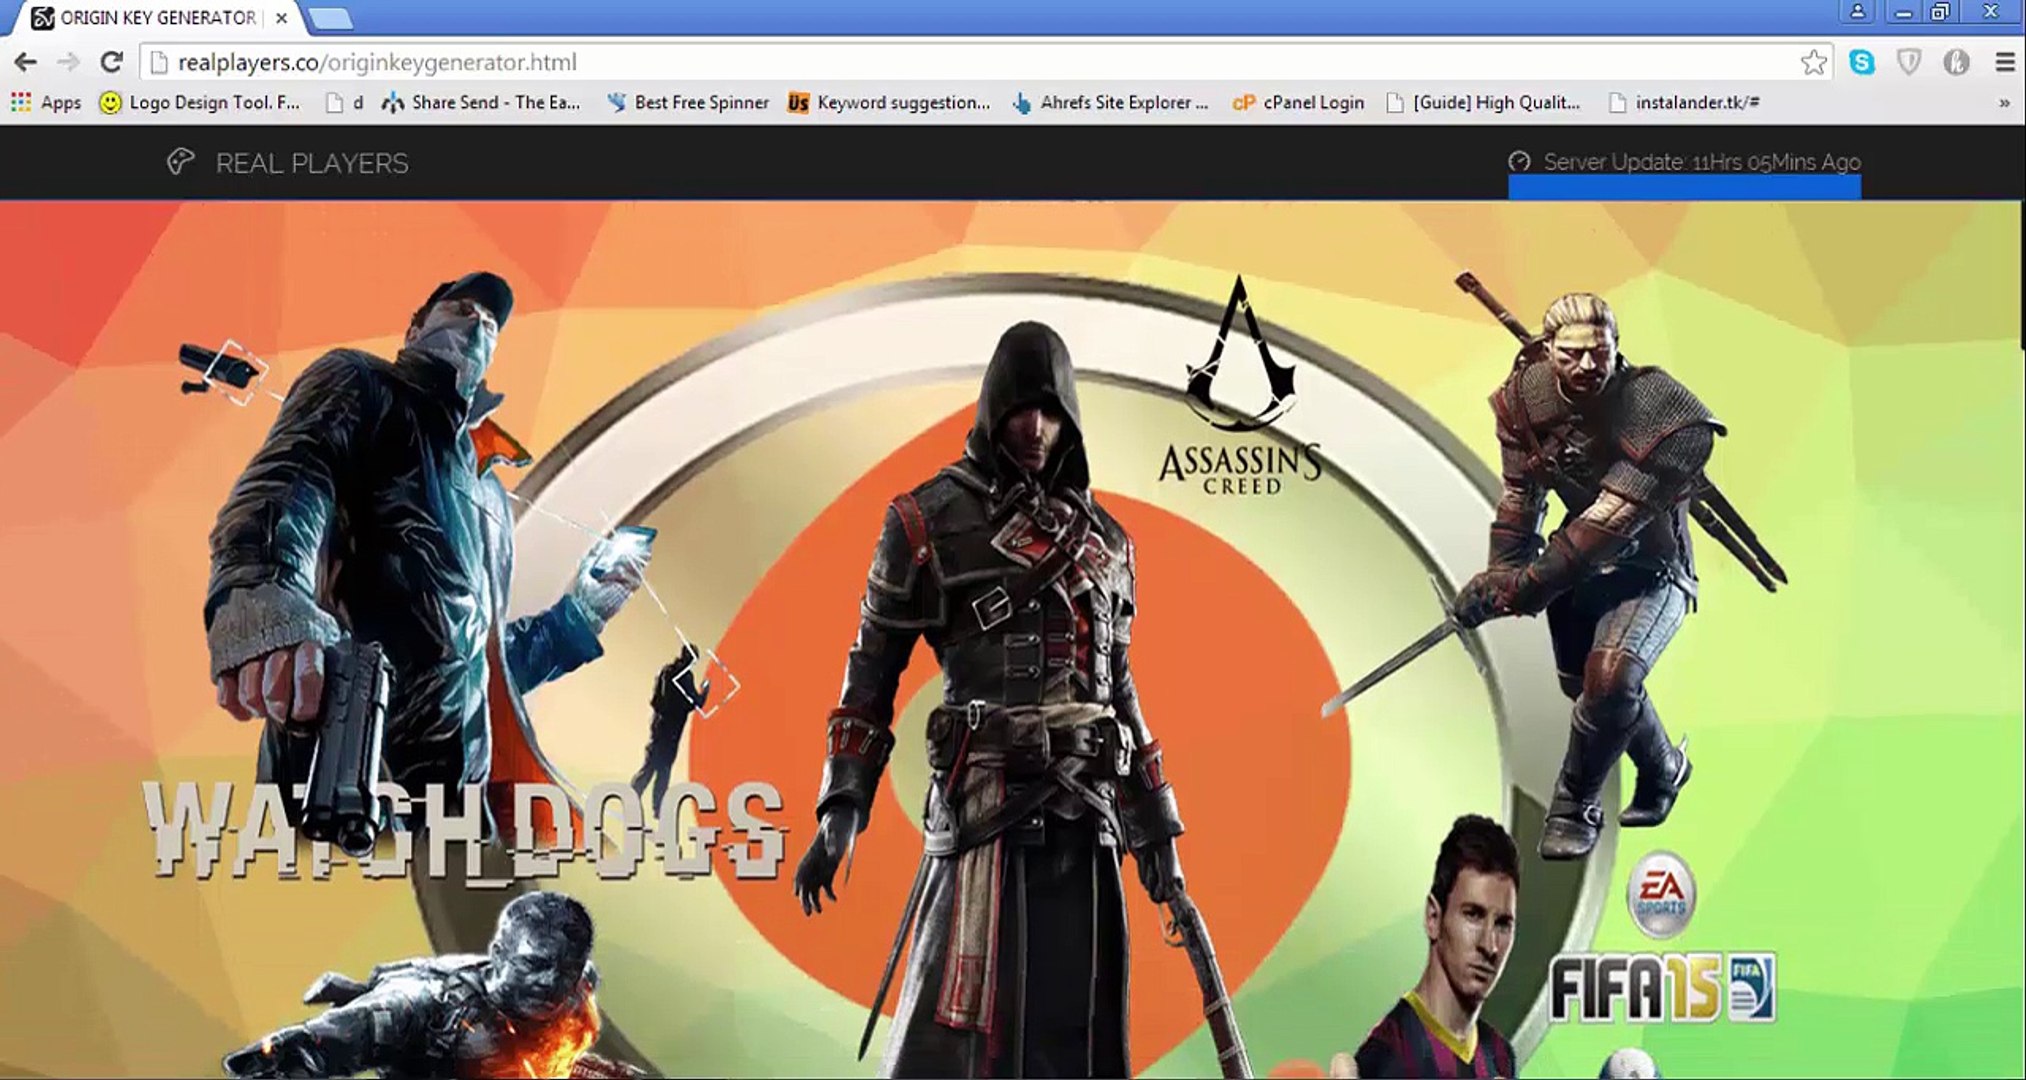Click the Server Update status text

[1701, 161]
